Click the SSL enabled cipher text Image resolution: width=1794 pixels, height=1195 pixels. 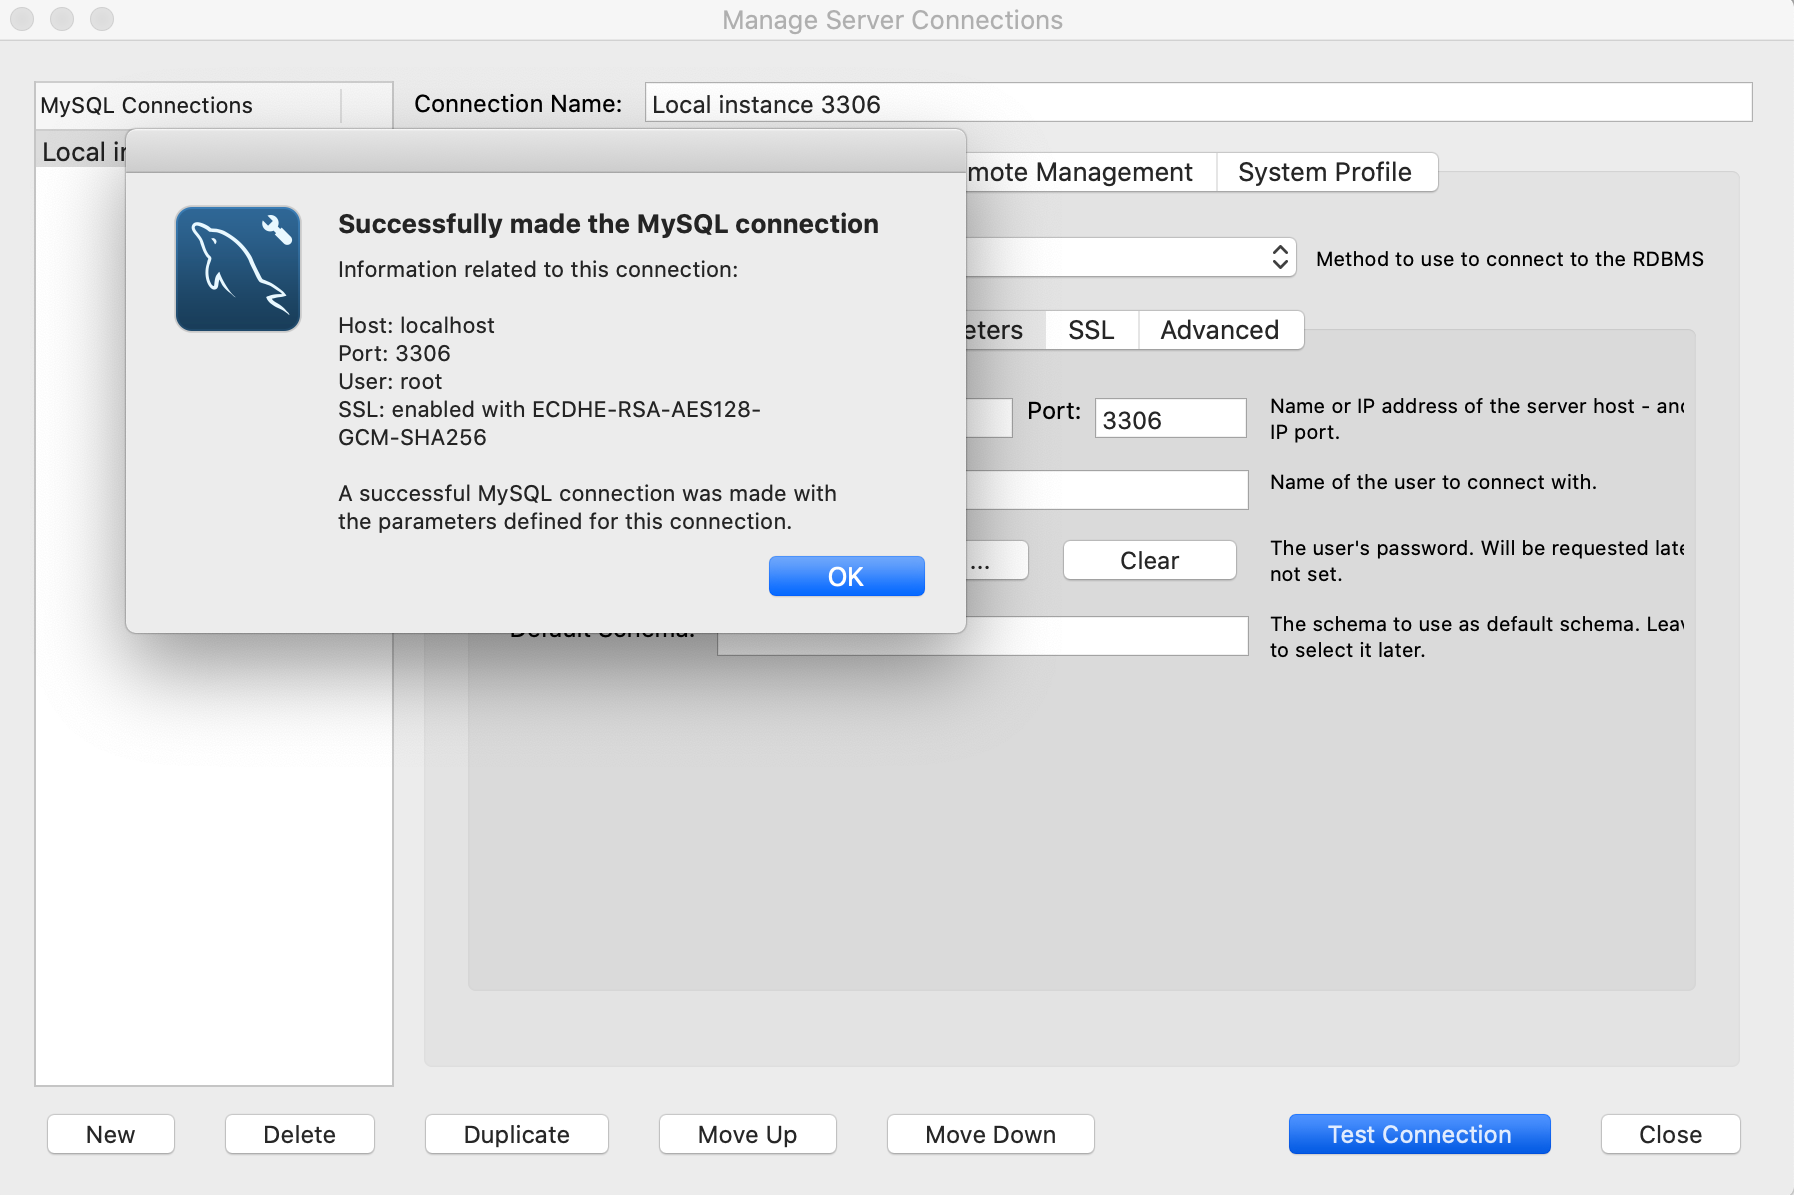pos(549,423)
